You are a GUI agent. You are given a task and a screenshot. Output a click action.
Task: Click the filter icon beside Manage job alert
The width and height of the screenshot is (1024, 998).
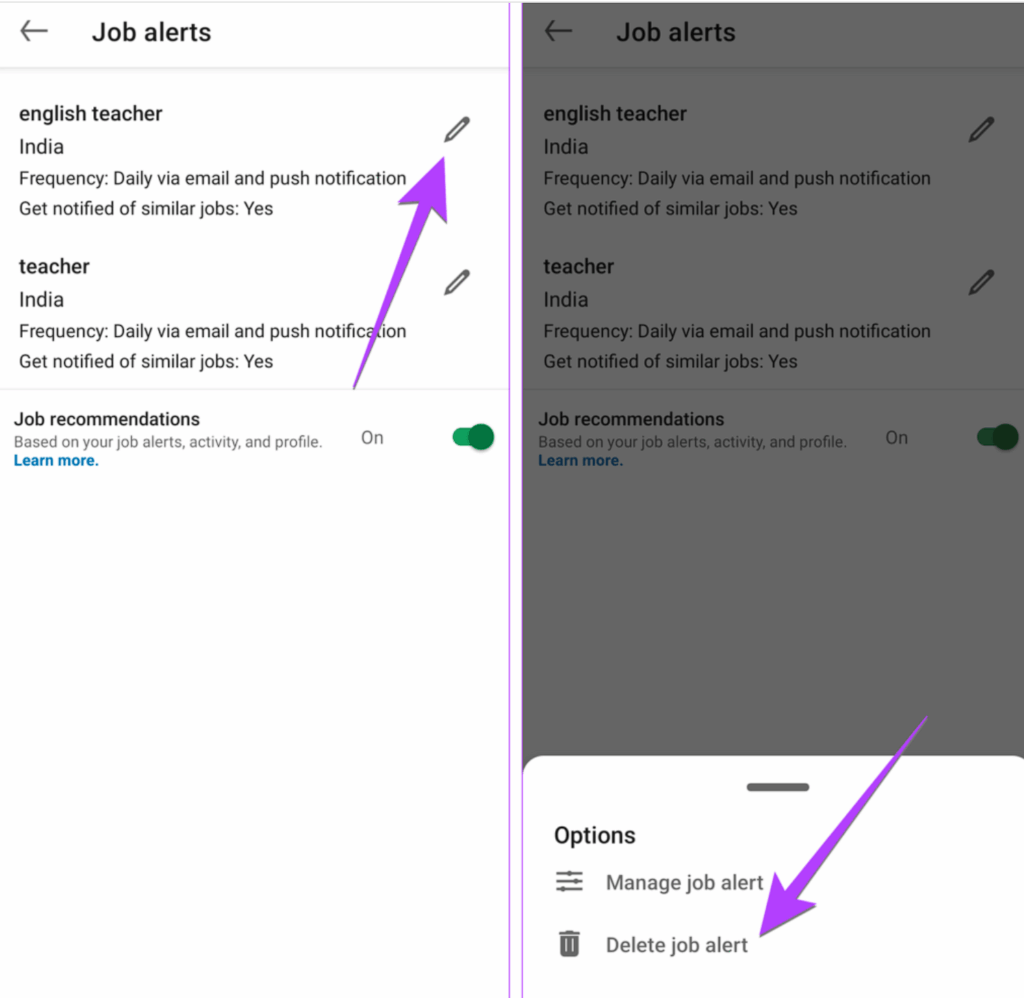[x=569, y=881]
